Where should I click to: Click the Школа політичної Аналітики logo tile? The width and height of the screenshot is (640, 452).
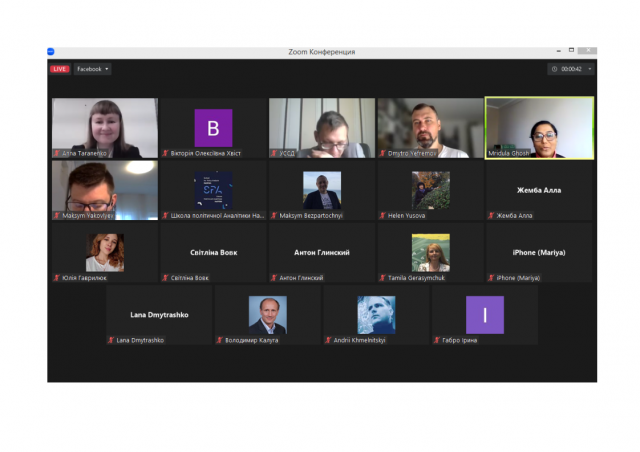[x=213, y=190]
